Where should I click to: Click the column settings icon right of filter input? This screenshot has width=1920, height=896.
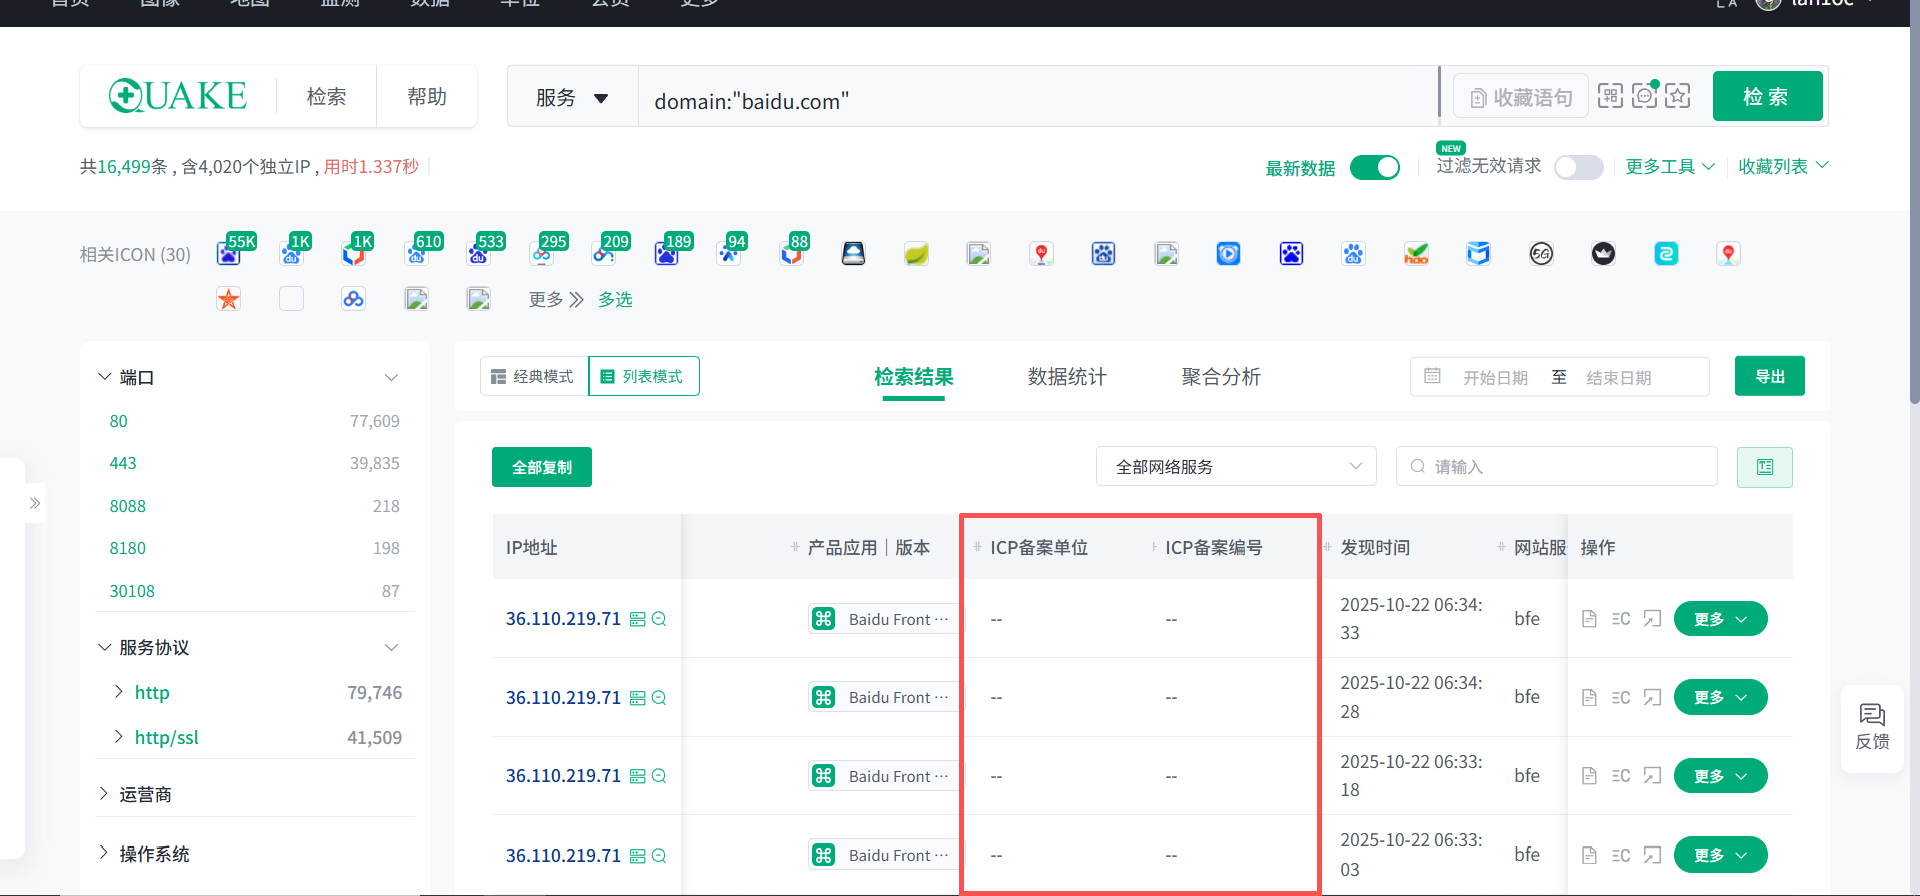click(1764, 467)
